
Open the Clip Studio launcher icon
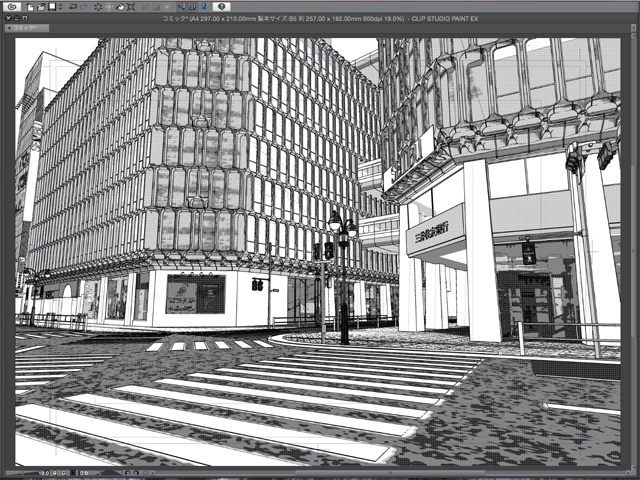[x=12, y=7]
